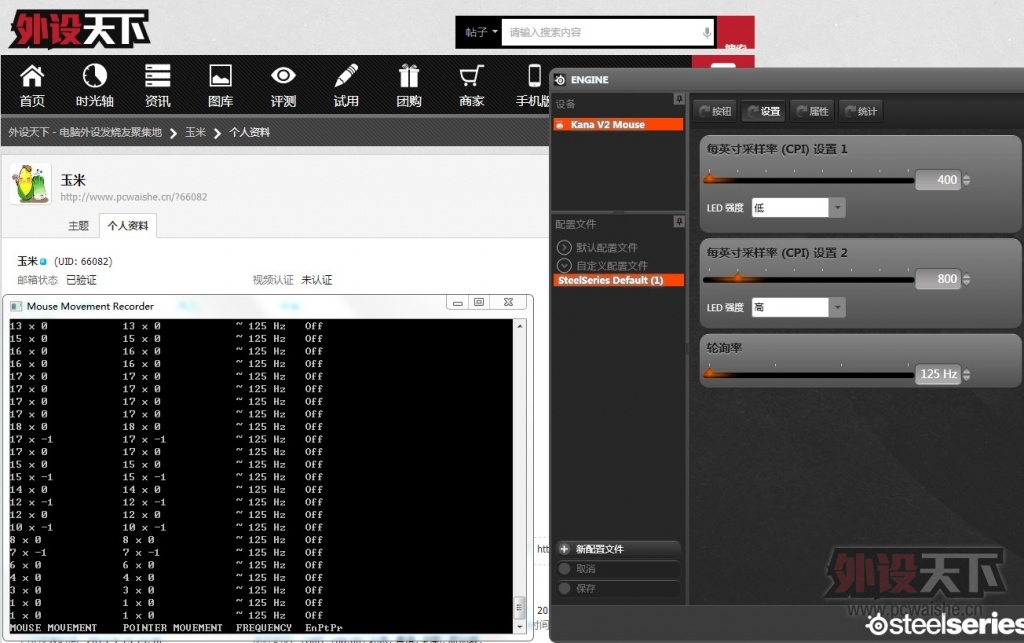1024x643 pixels.
Task: Switch to the 设置 tab in Engine
Action: 764,111
